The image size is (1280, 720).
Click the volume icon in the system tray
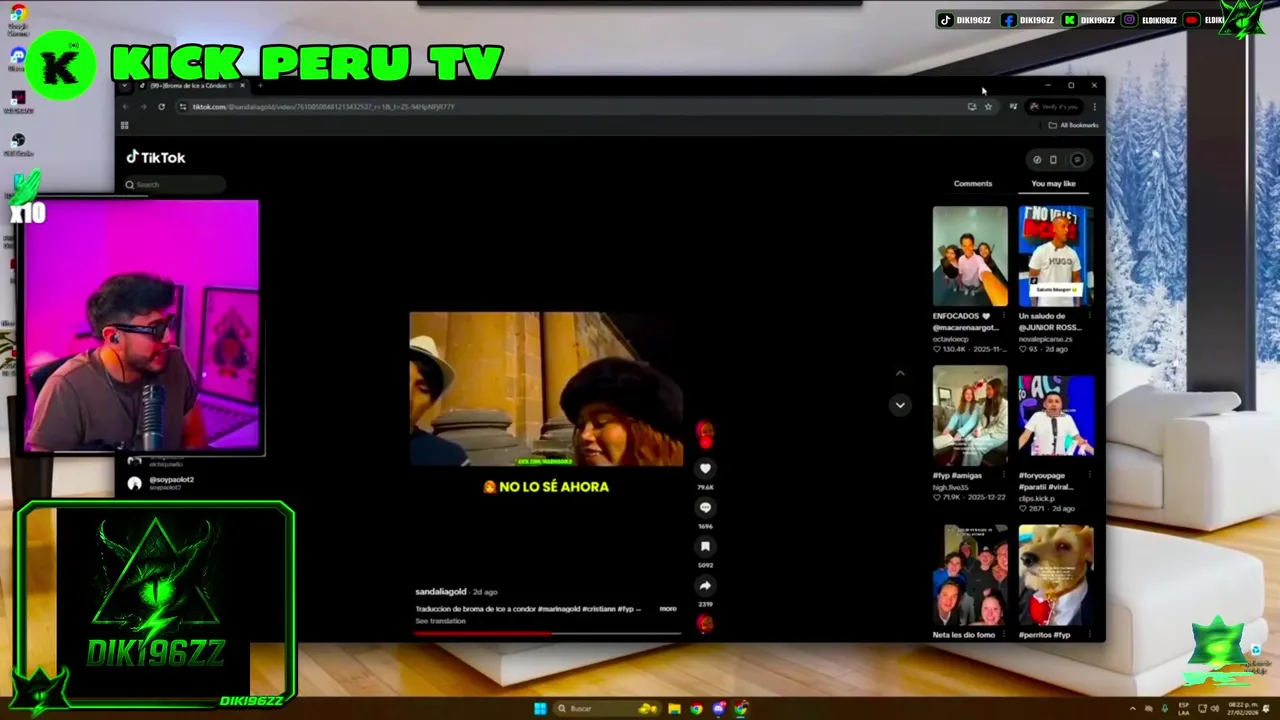point(1215,708)
